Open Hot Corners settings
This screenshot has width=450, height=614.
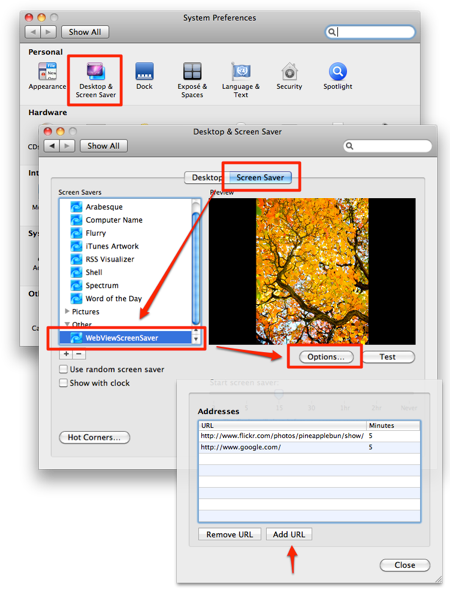click(x=94, y=437)
